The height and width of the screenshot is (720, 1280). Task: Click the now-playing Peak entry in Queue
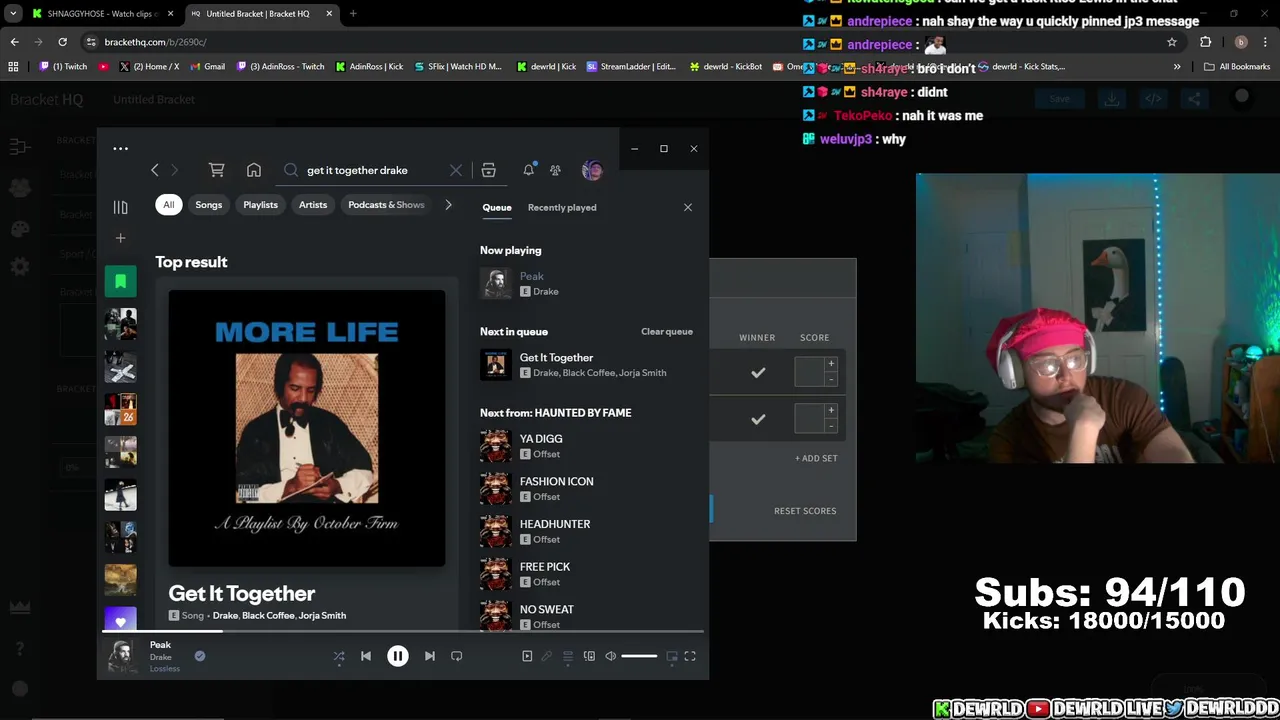(586, 284)
